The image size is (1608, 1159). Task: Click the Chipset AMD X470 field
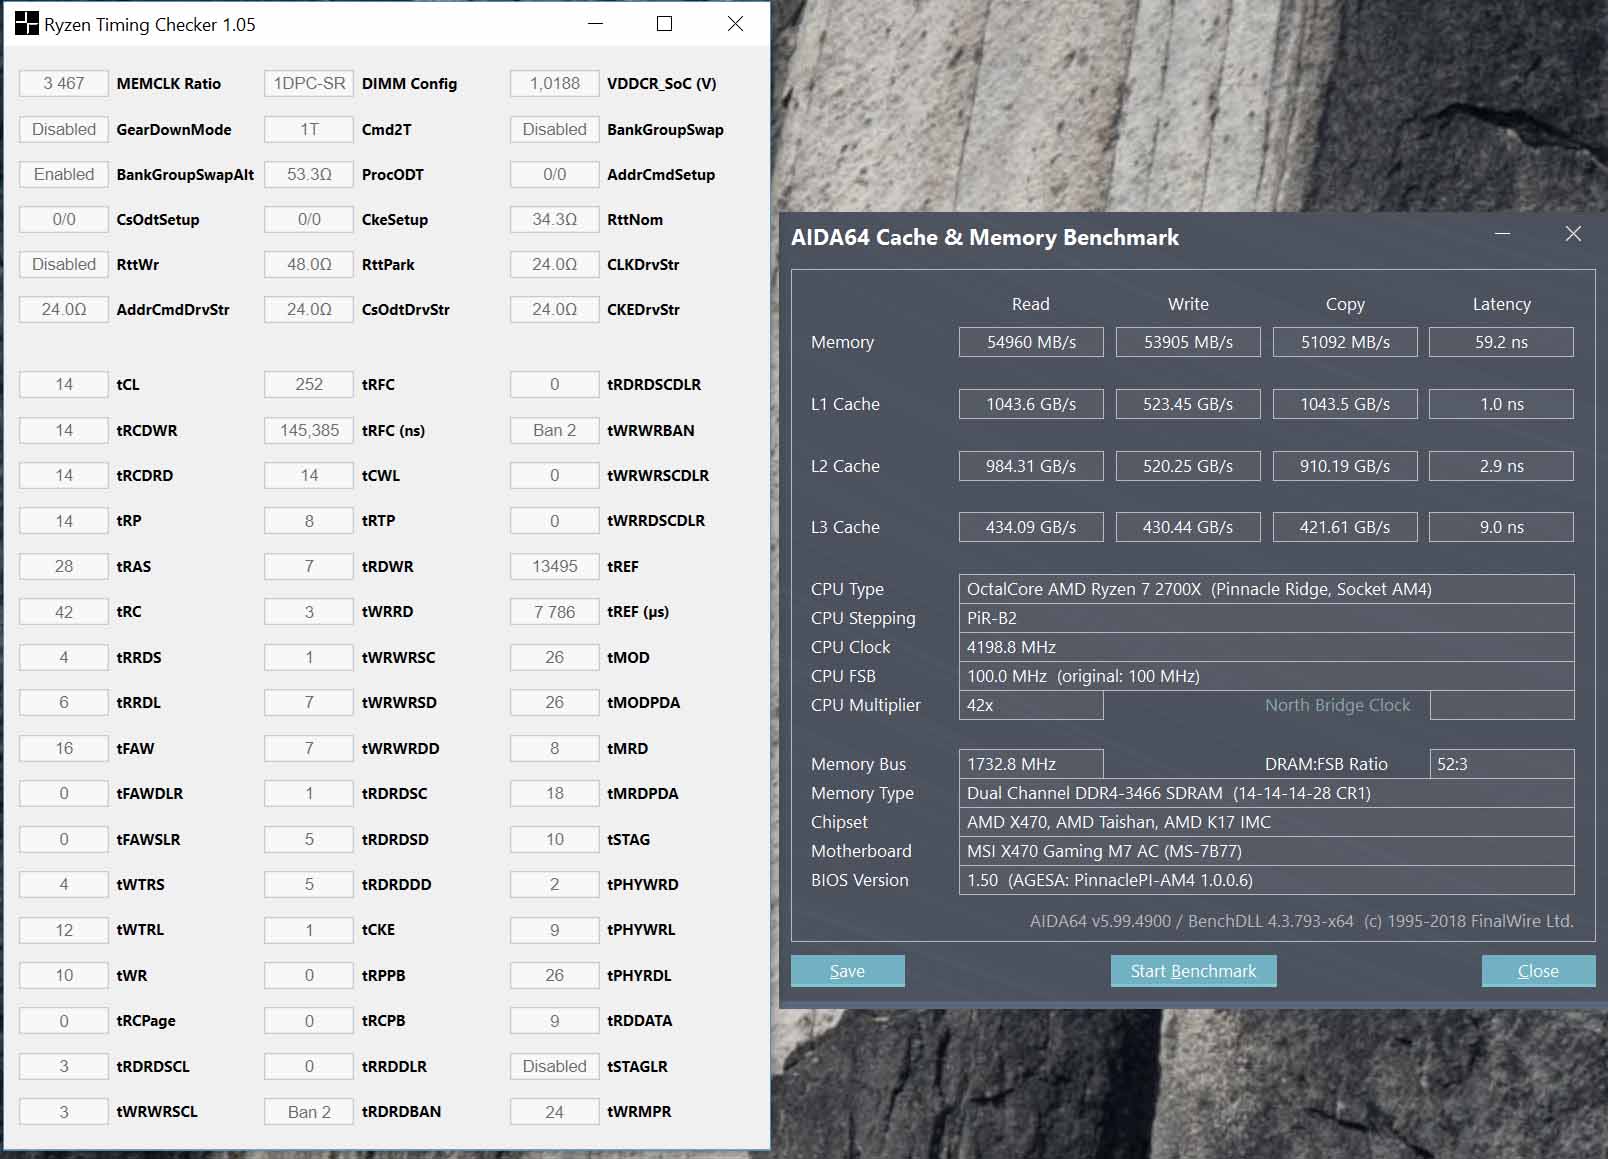1266,822
